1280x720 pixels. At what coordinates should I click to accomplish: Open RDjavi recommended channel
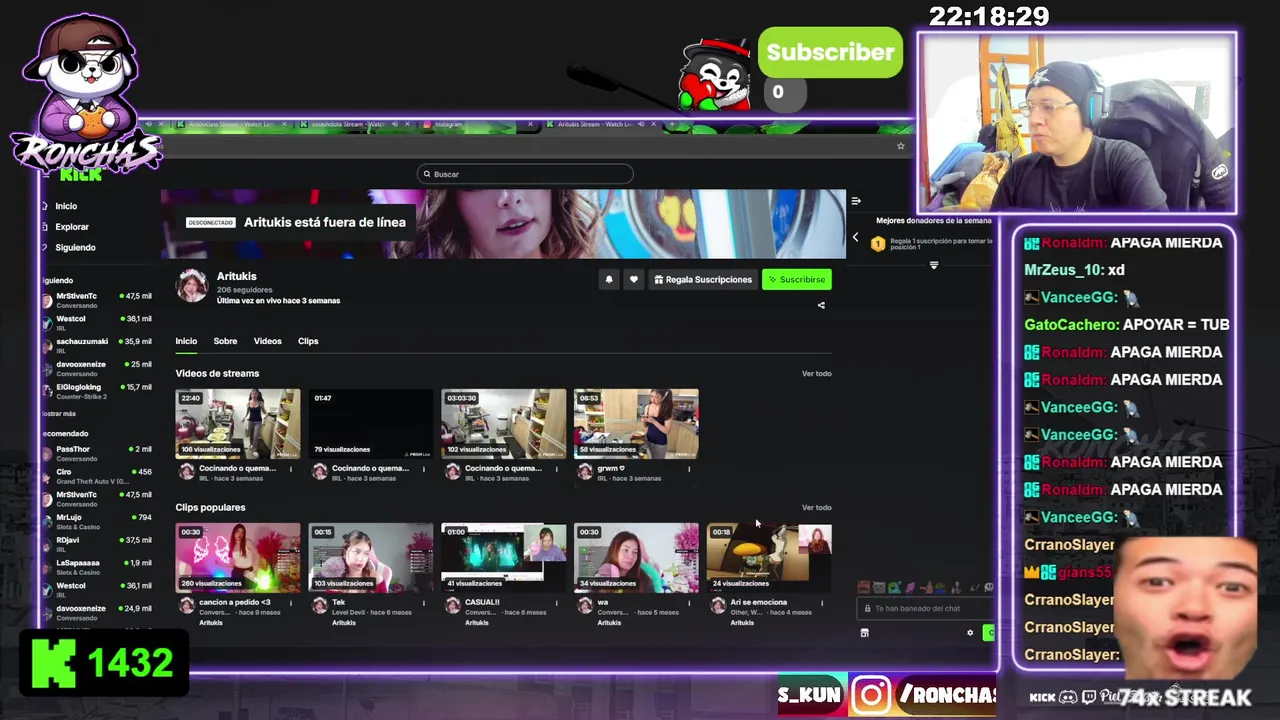(x=97, y=544)
